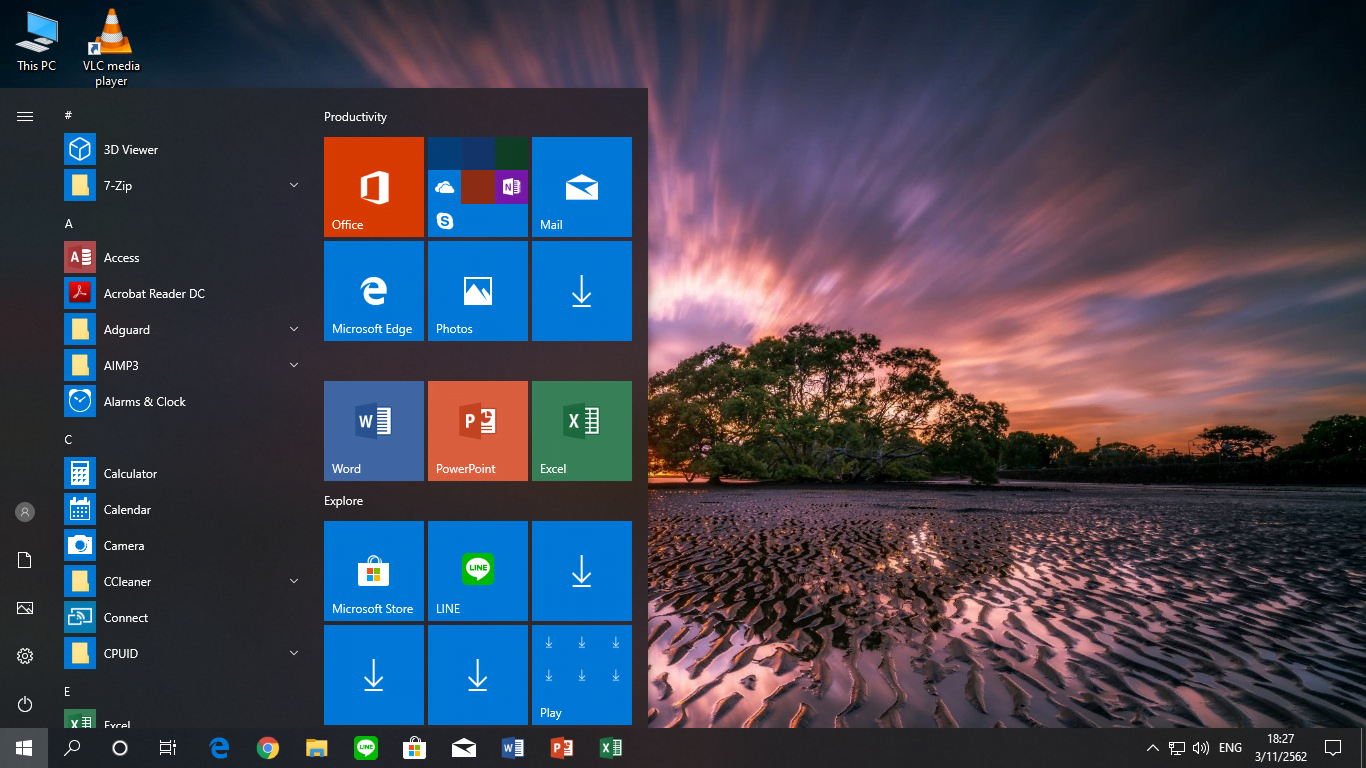Click the download tile beside Photos
Screen dimensions: 1366x768
[x=582, y=291]
